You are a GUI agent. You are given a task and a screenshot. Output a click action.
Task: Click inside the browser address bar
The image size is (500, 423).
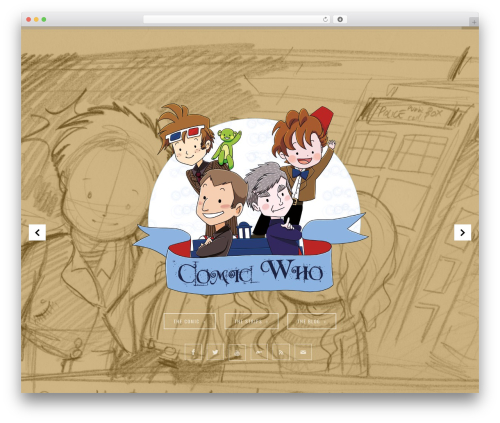tap(233, 20)
